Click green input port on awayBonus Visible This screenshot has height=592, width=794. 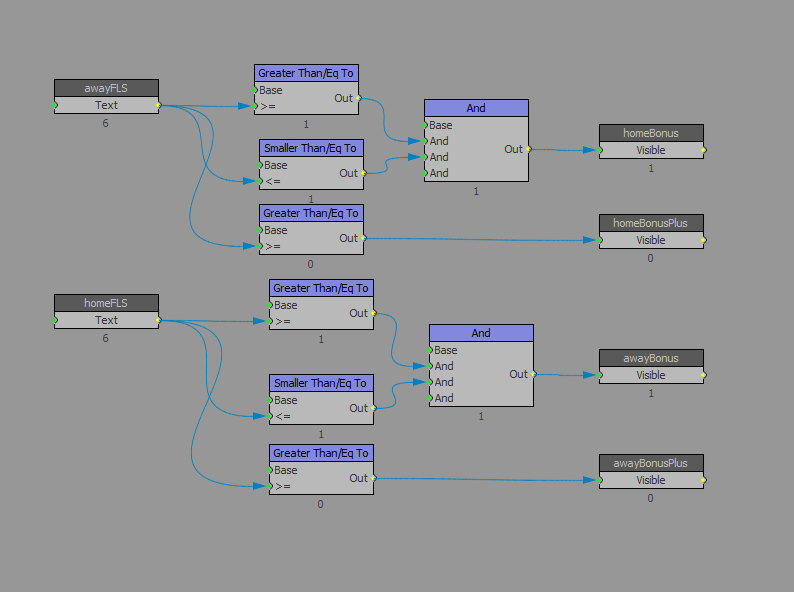click(600, 375)
